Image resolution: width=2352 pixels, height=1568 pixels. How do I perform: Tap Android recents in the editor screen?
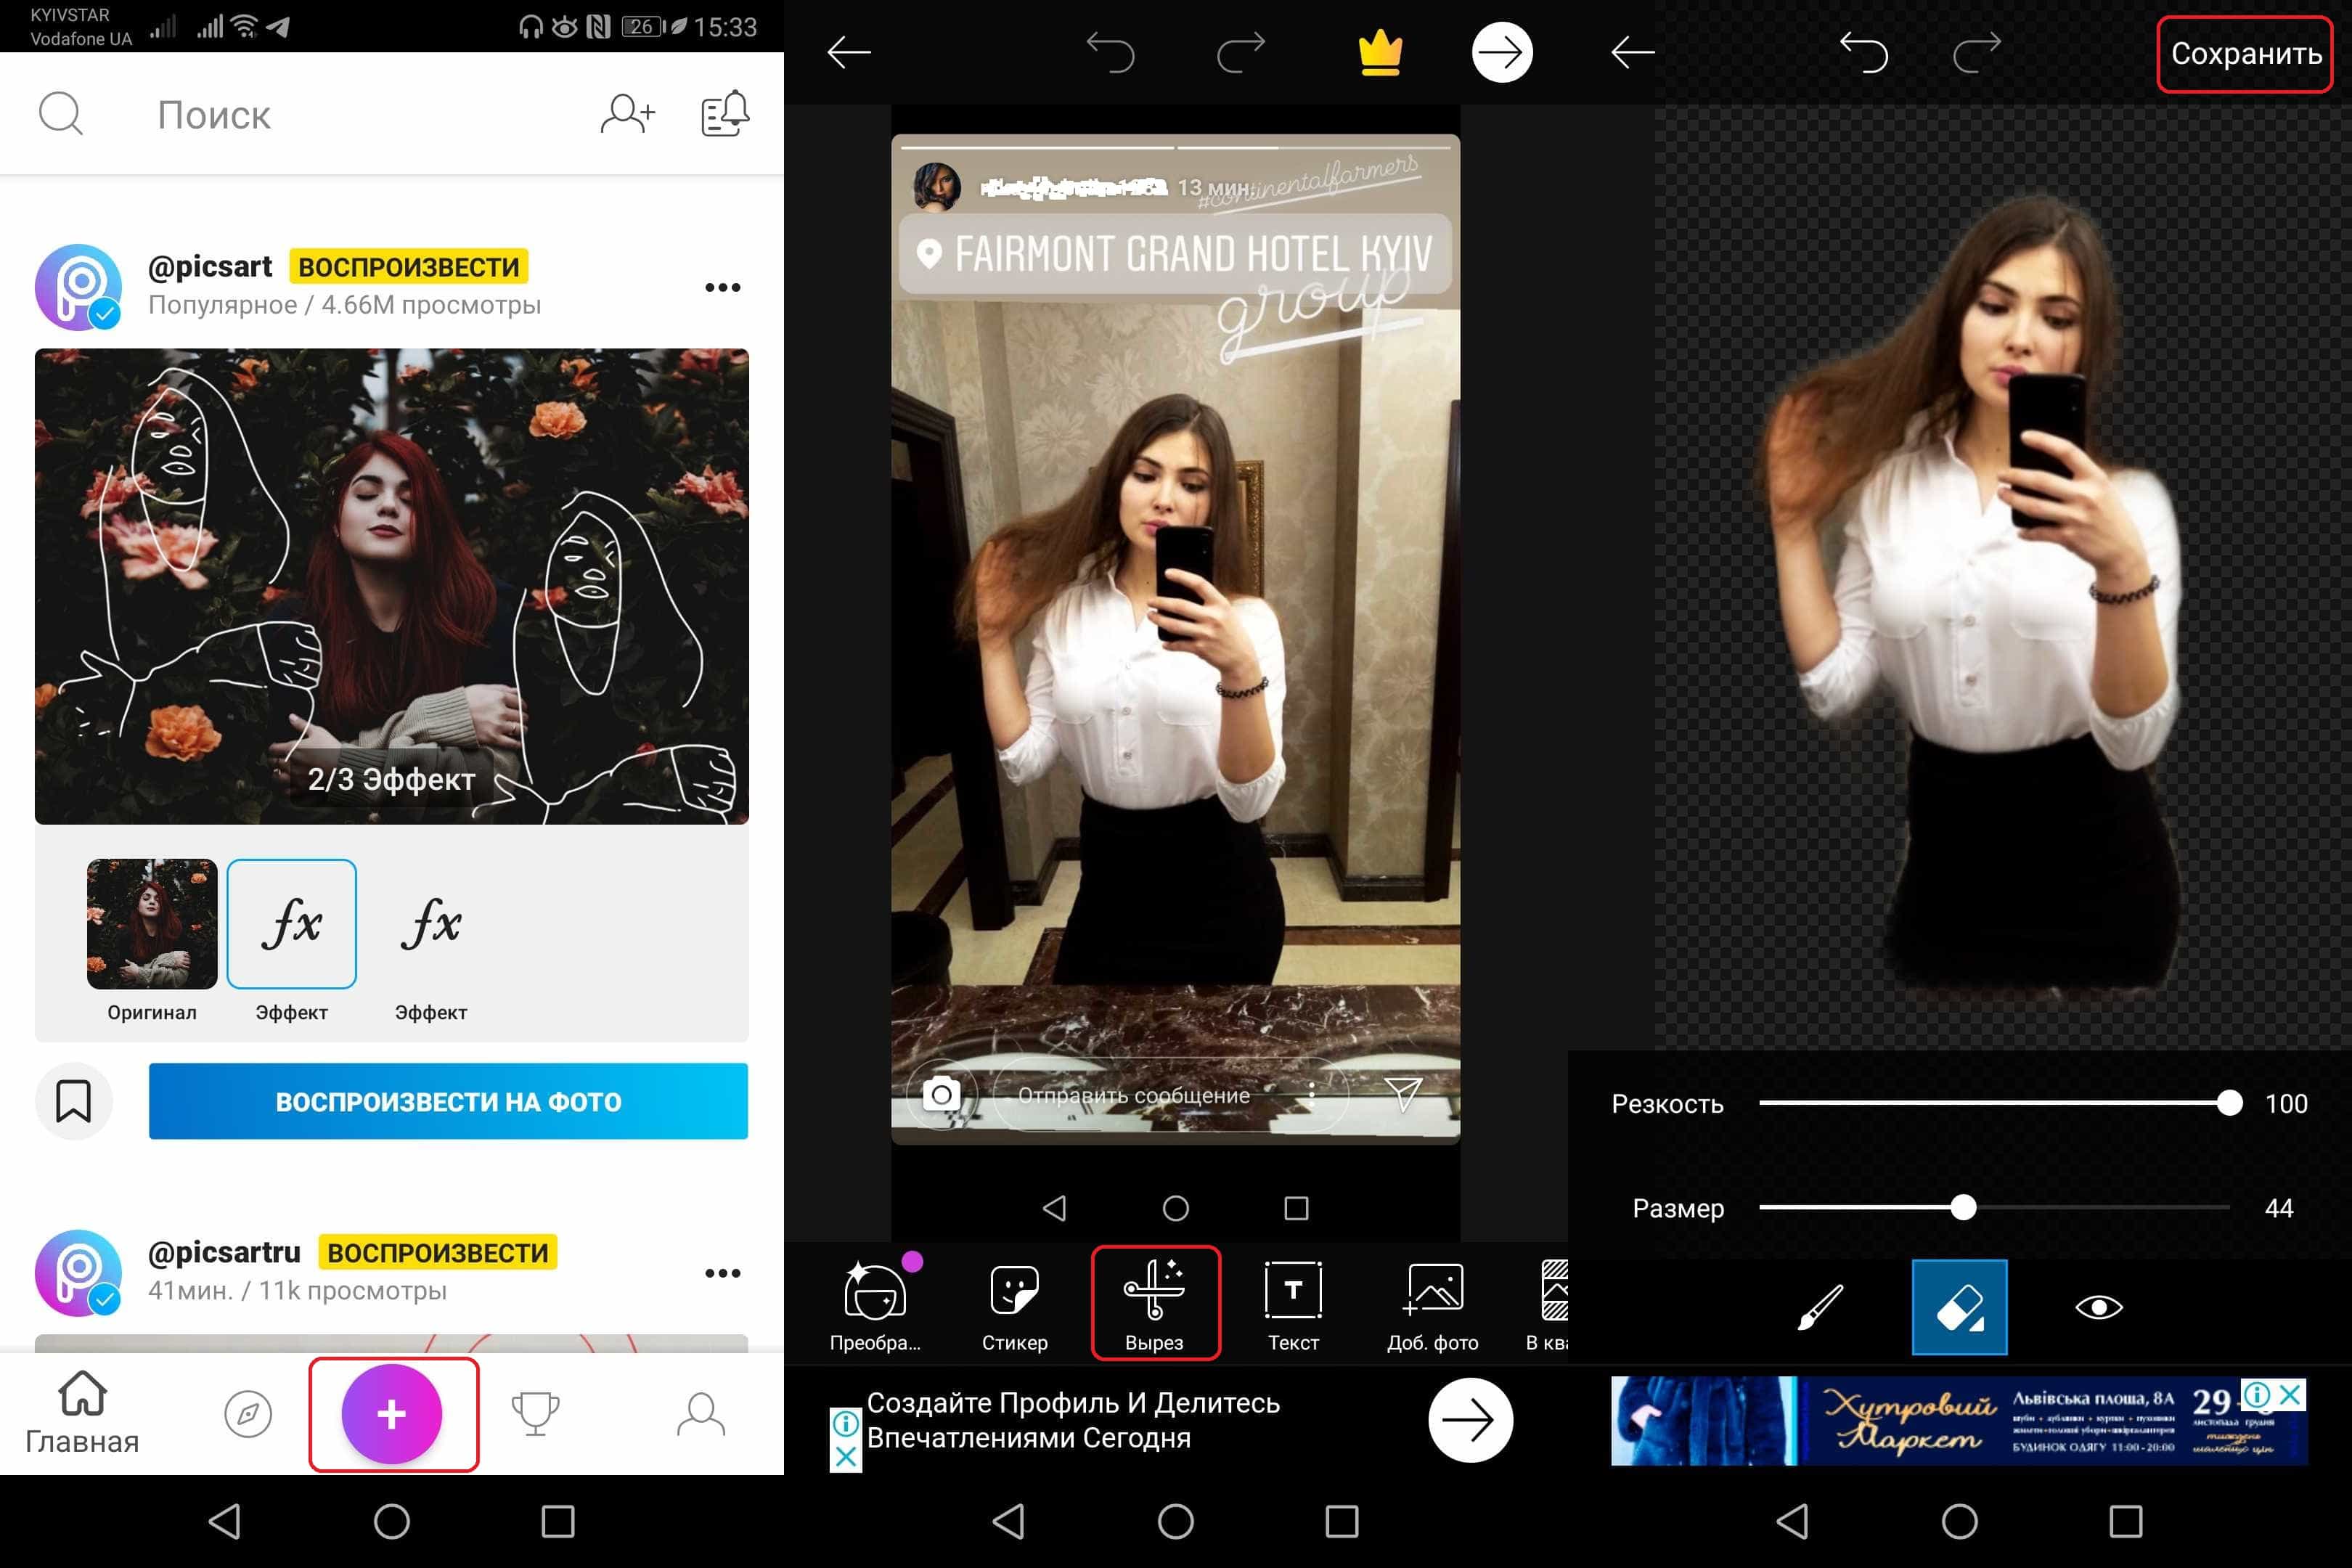(1341, 1521)
